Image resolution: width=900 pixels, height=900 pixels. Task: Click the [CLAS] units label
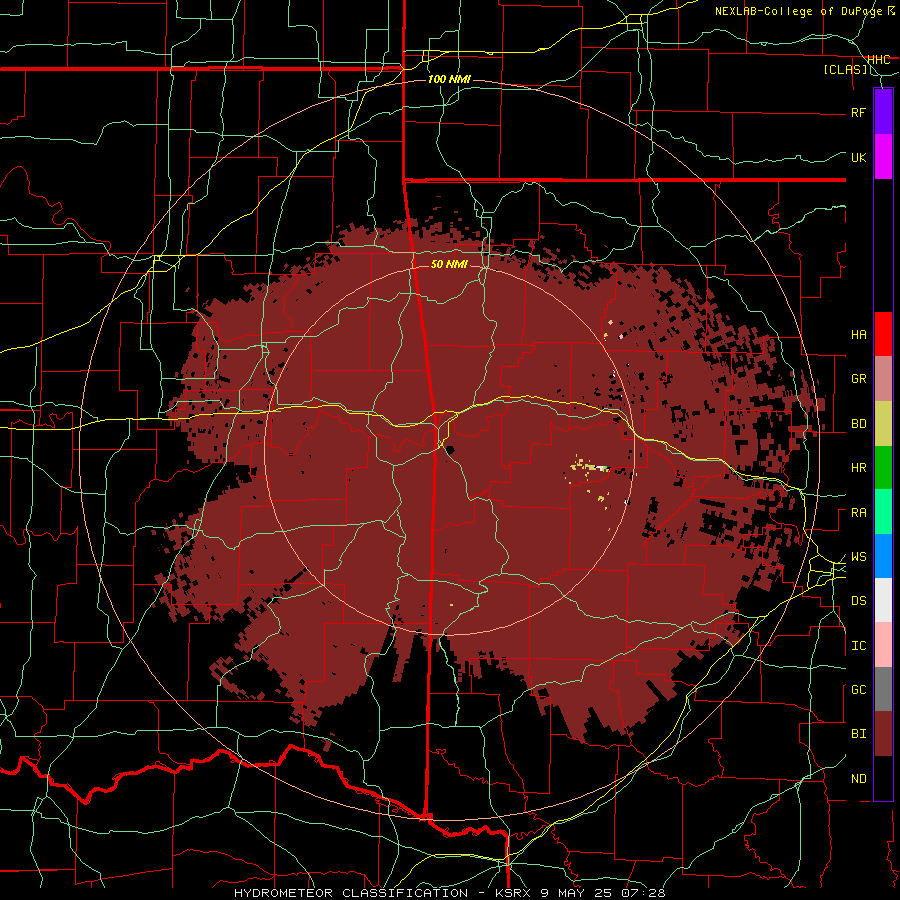pyautogui.click(x=846, y=70)
